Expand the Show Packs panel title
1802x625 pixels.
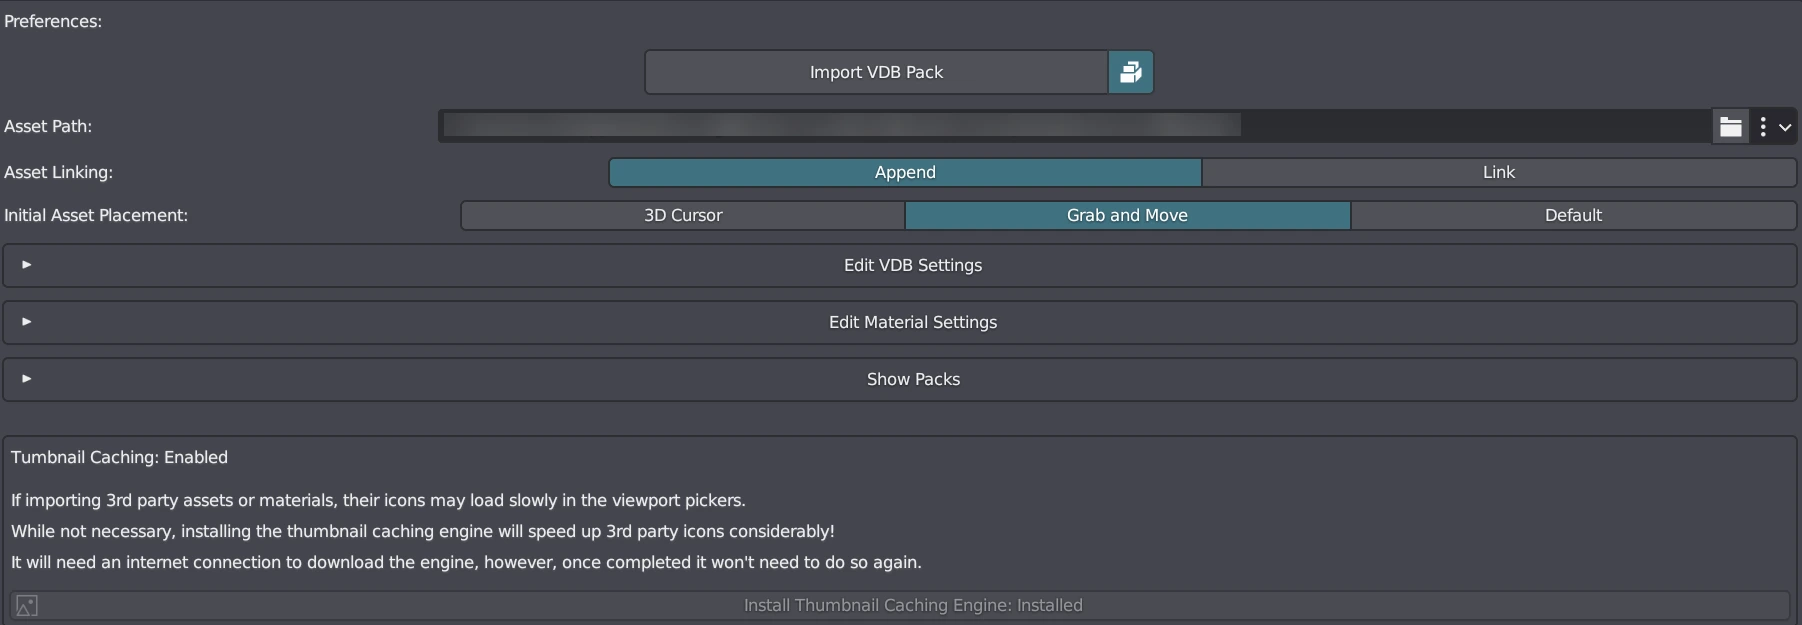[912, 379]
